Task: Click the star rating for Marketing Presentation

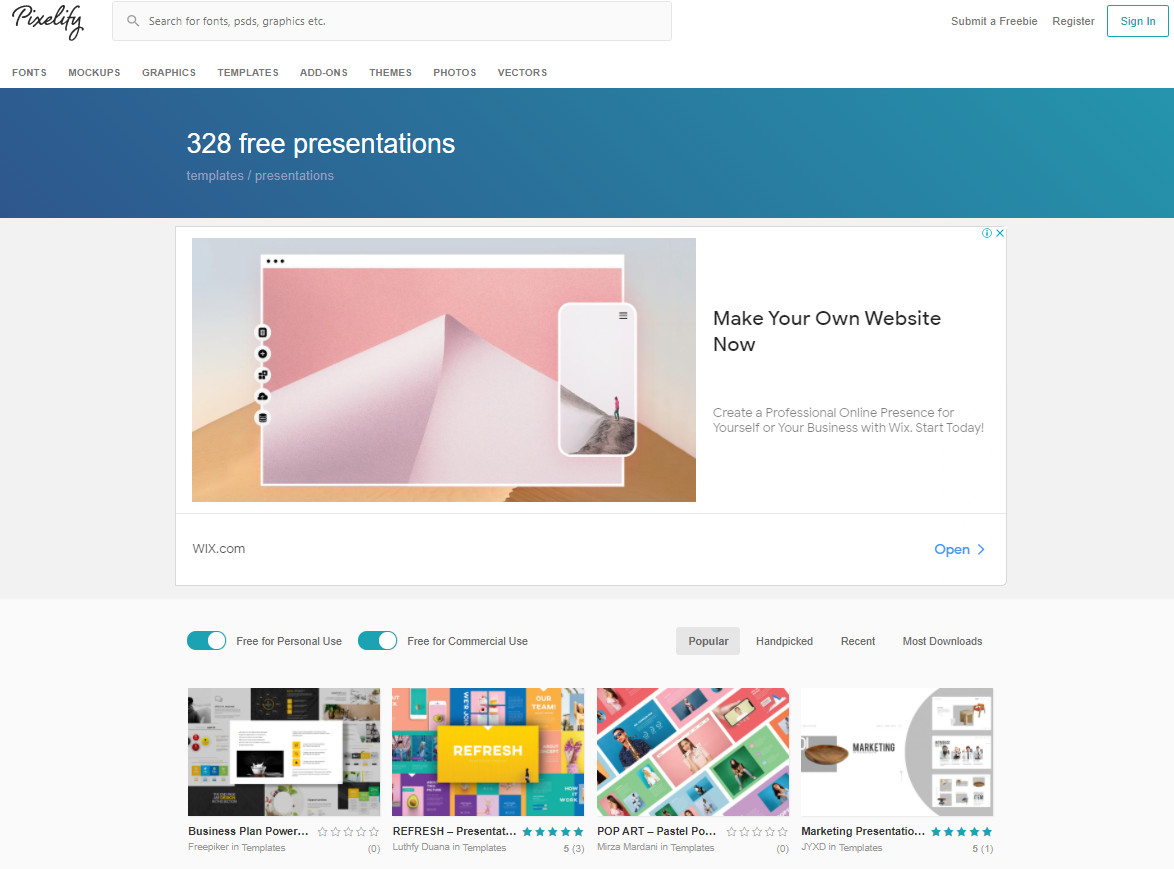Action: 961,832
